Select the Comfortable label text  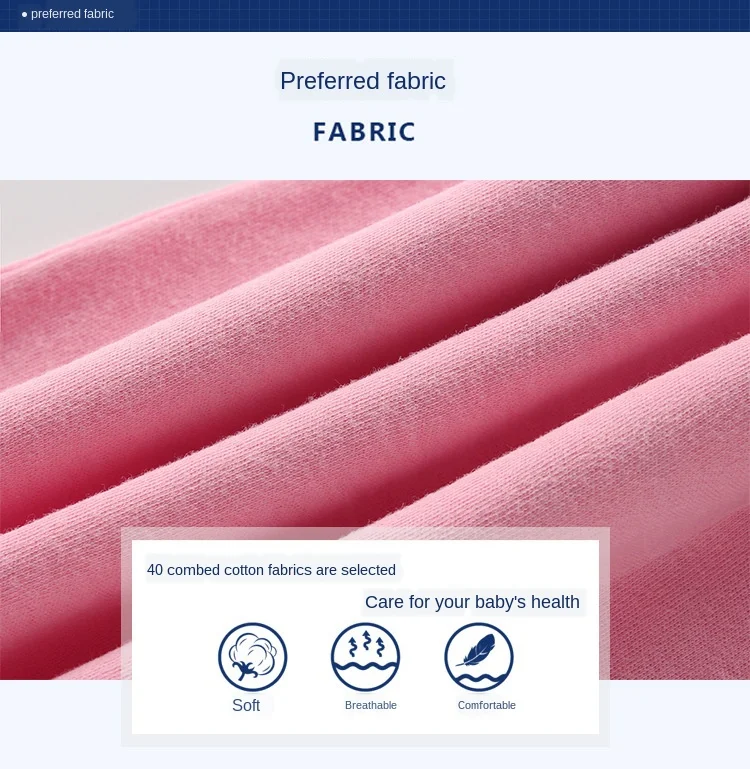(x=487, y=705)
